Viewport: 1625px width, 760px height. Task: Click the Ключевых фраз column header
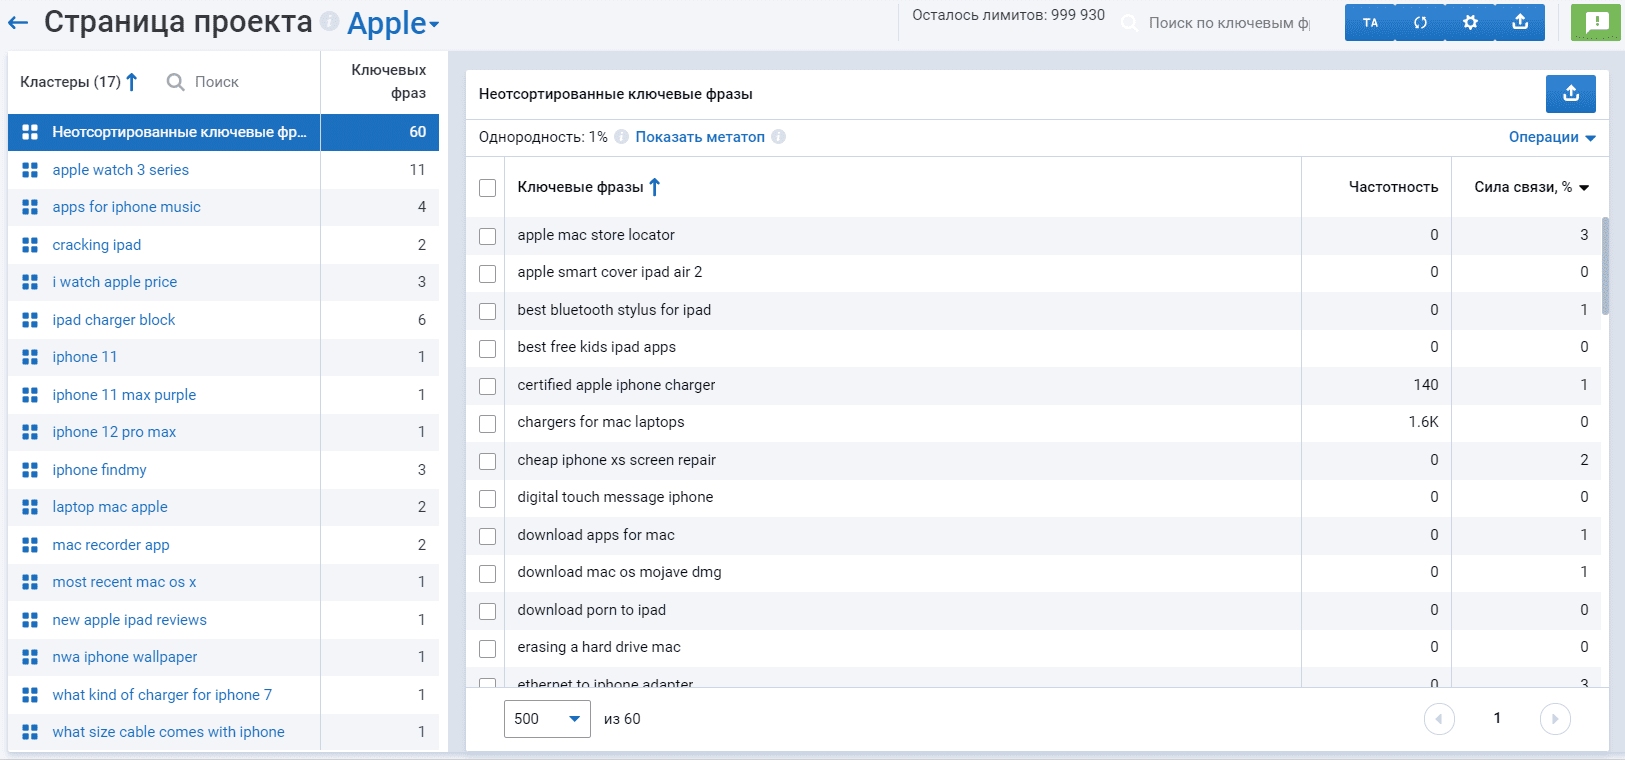pyautogui.click(x=389, y=81)
